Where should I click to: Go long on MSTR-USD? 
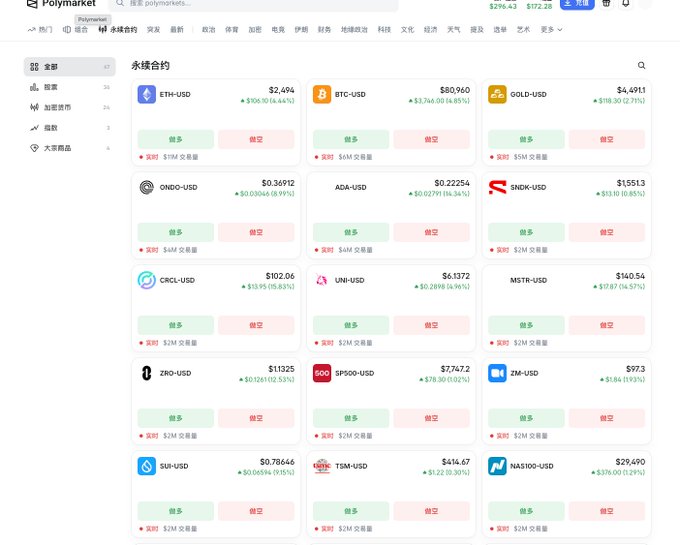(x=526, y=325)
